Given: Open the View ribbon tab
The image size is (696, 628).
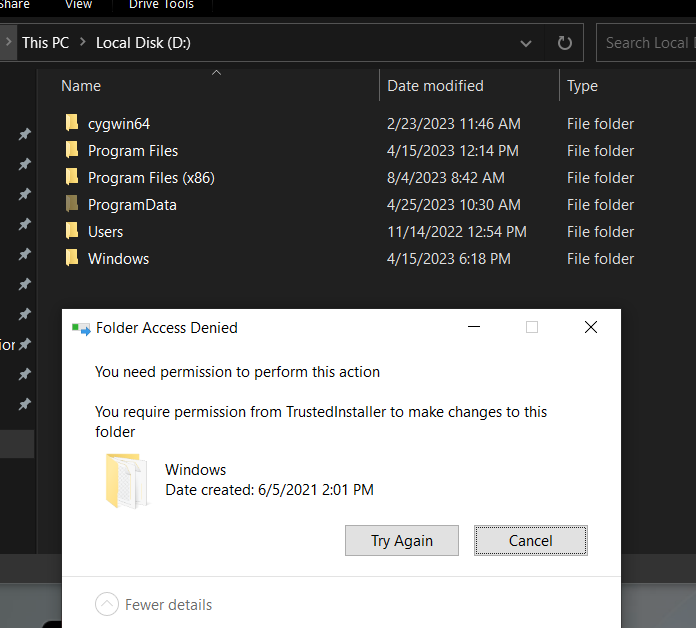Looking at the screenshot, I should point(78,4).
